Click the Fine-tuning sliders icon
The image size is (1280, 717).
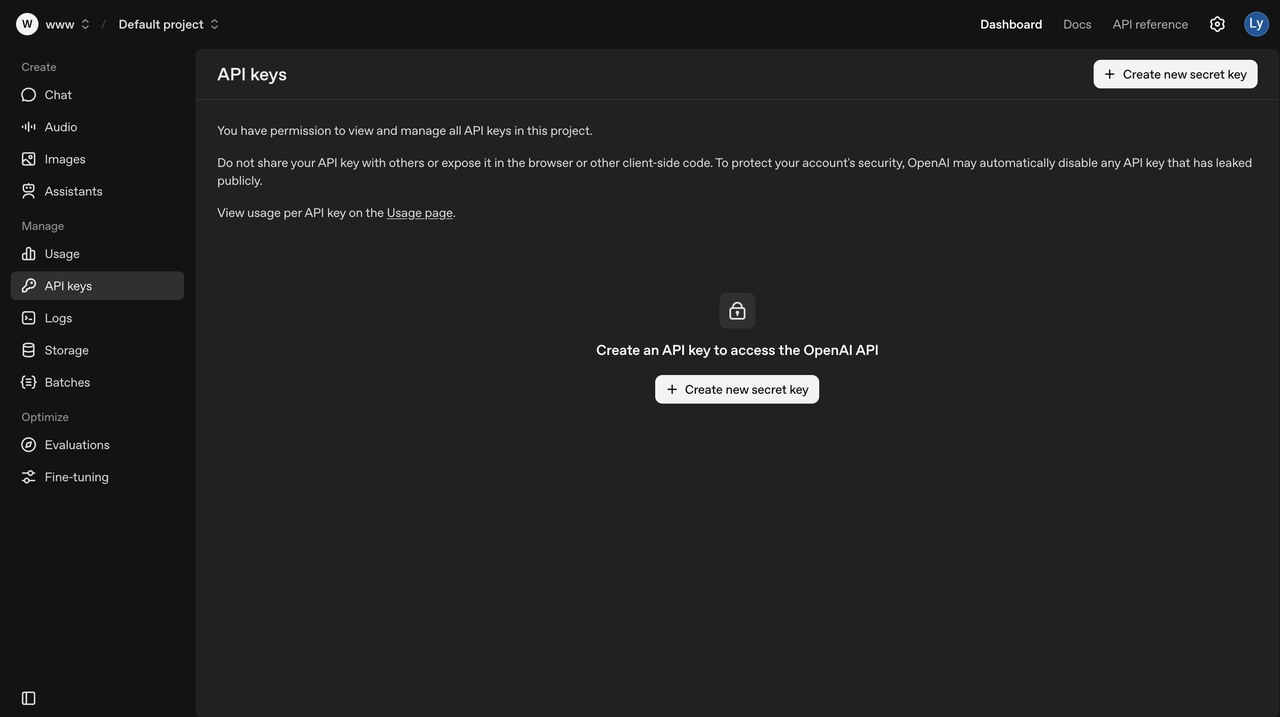pyautogui.click(x=29, y=477)
